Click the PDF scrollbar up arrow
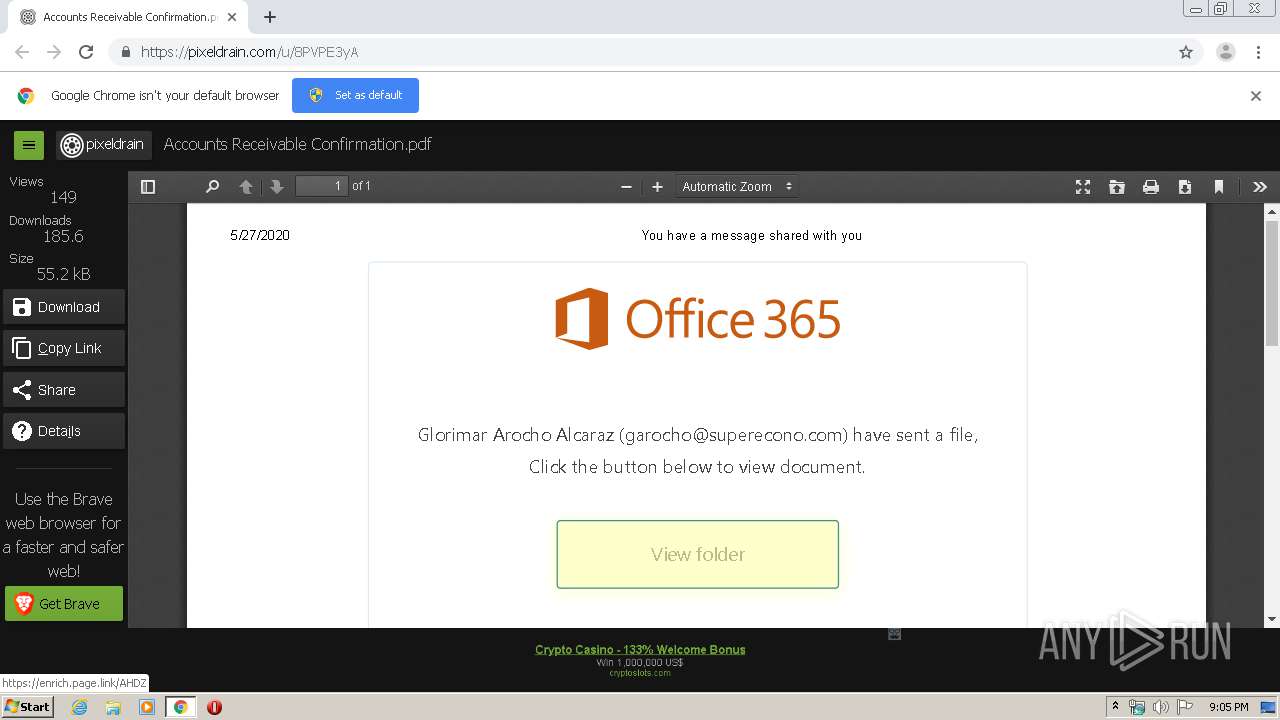 (x=1272, y=212)
